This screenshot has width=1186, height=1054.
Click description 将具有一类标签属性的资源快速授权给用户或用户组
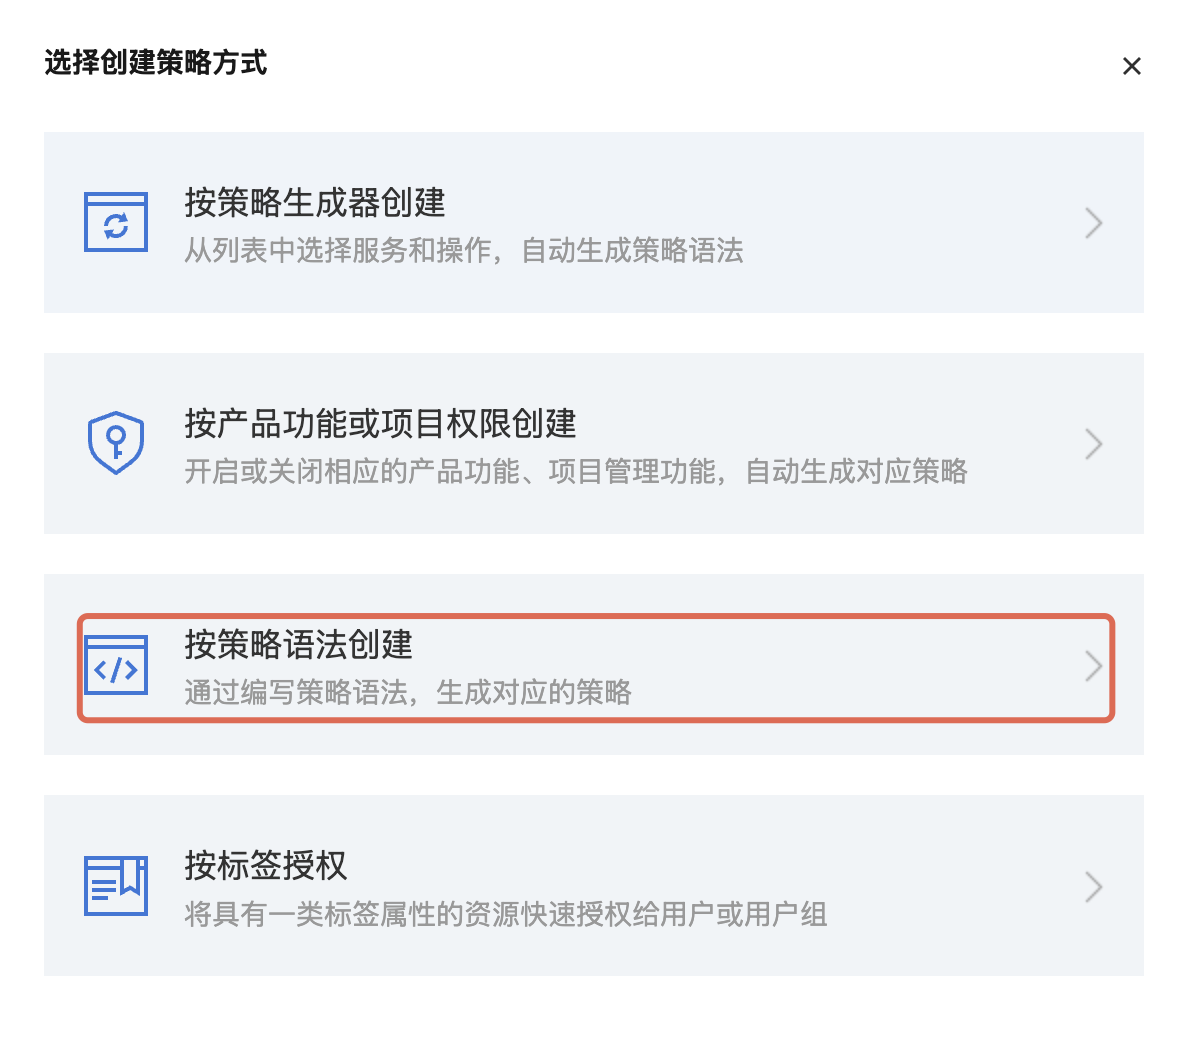click(505, 914)
